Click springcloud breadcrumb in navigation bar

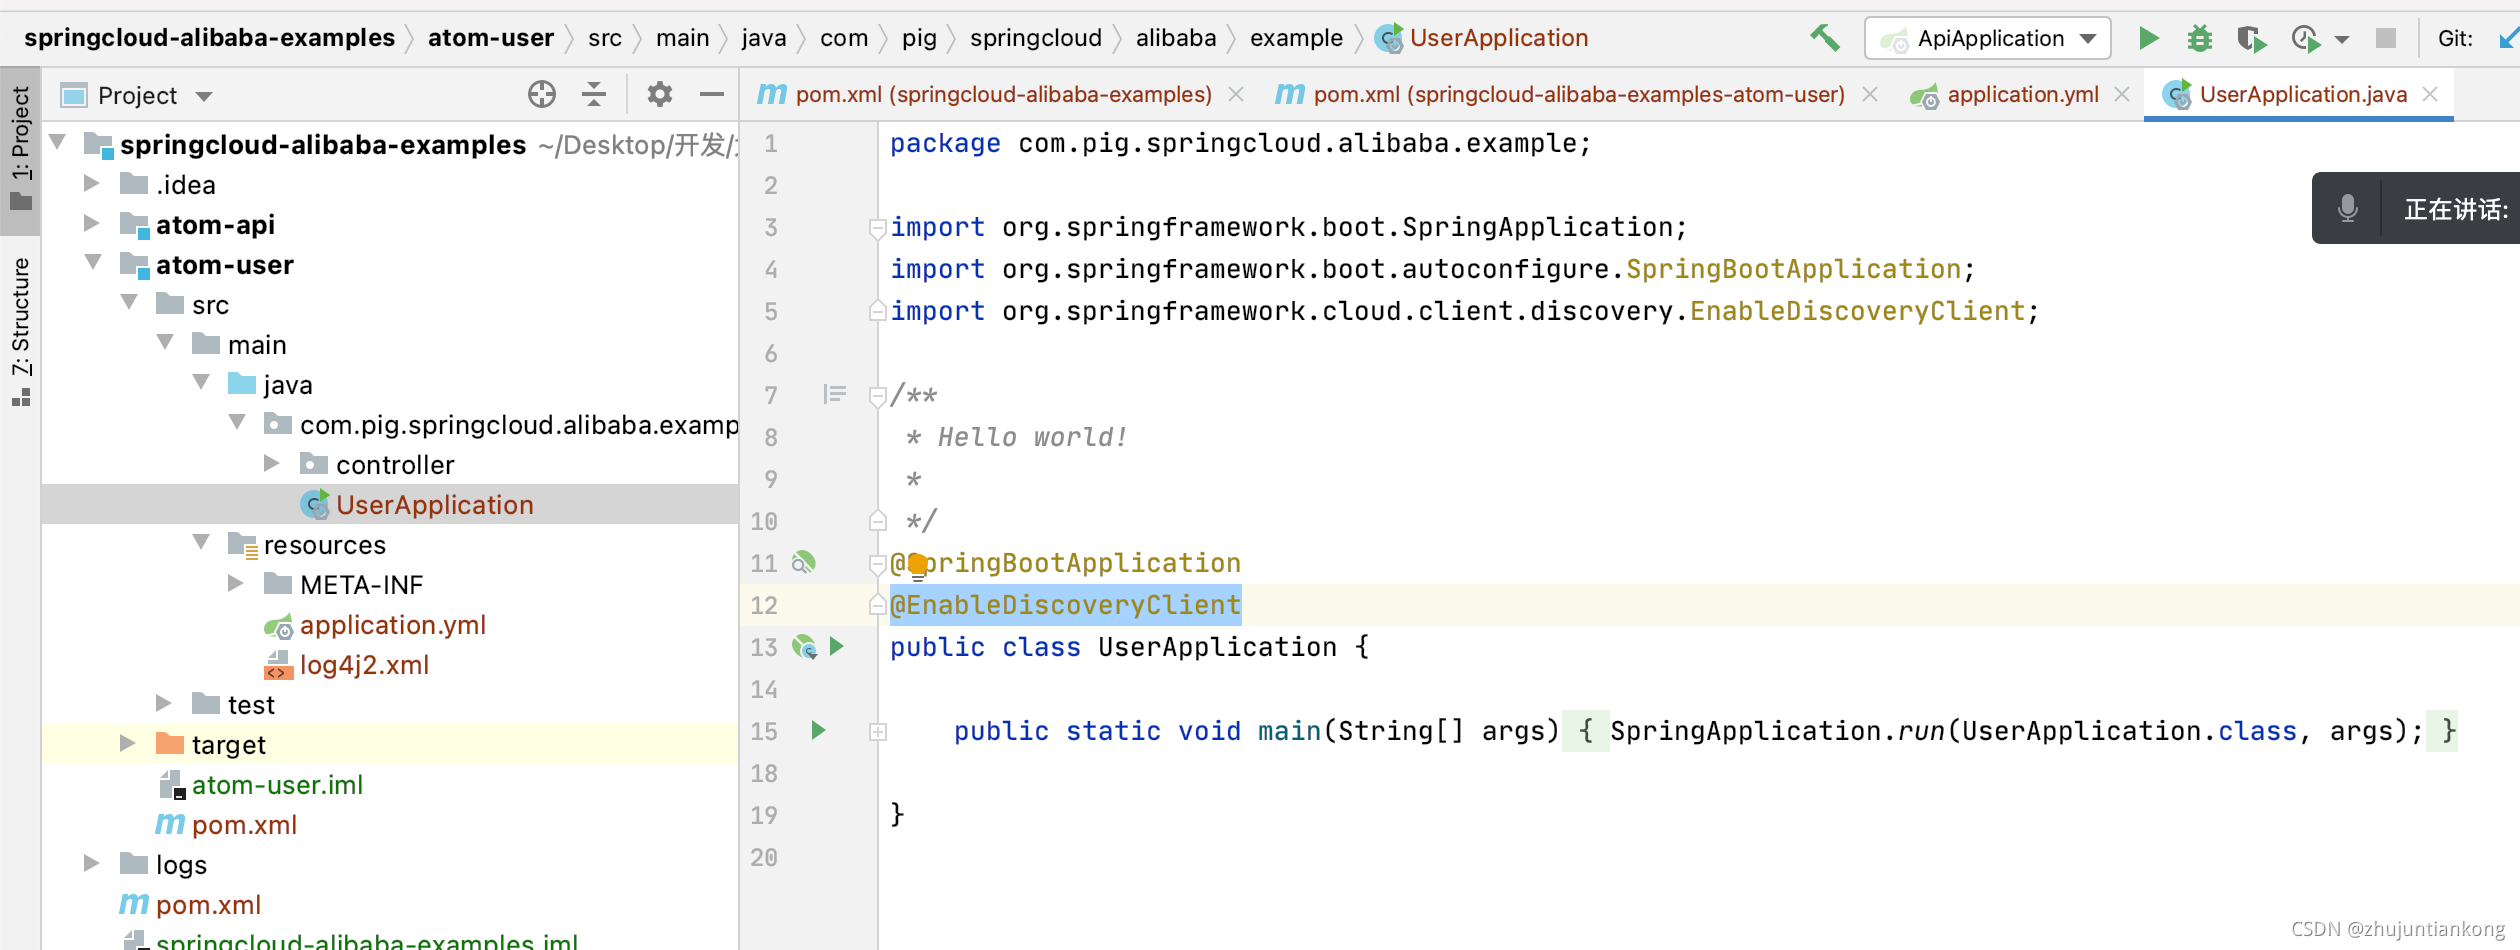click(x=1035, y=38)
